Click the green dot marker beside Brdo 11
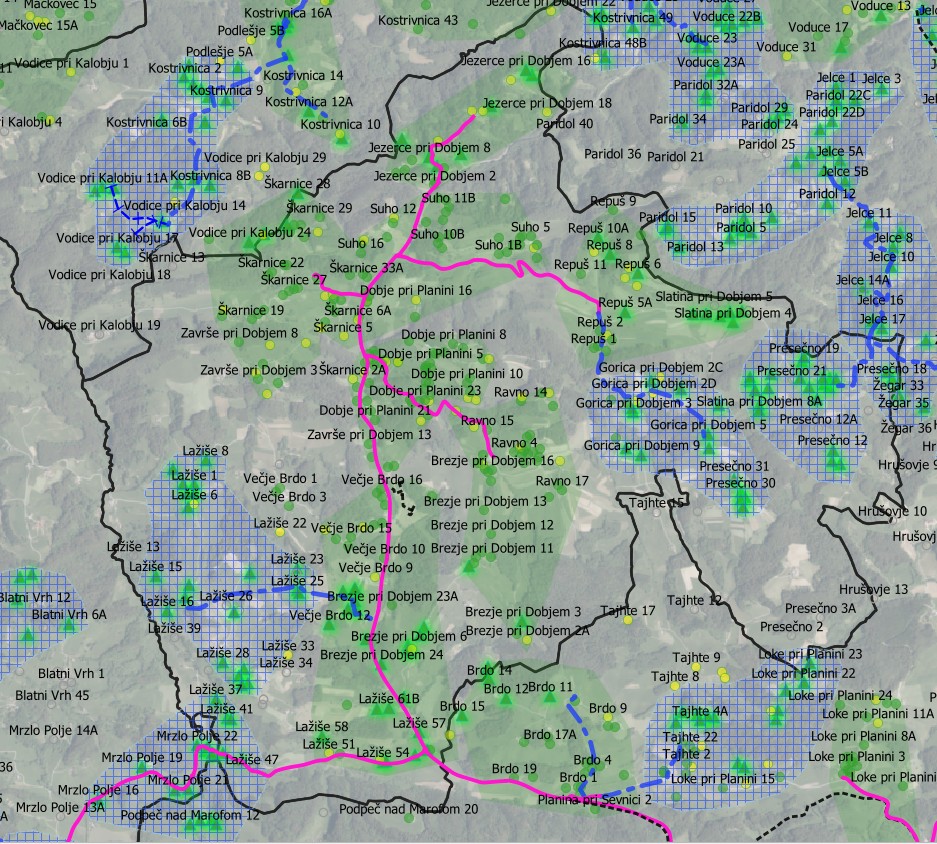Image resolution: width=937 pixels, height=844 pixels. 577,702
